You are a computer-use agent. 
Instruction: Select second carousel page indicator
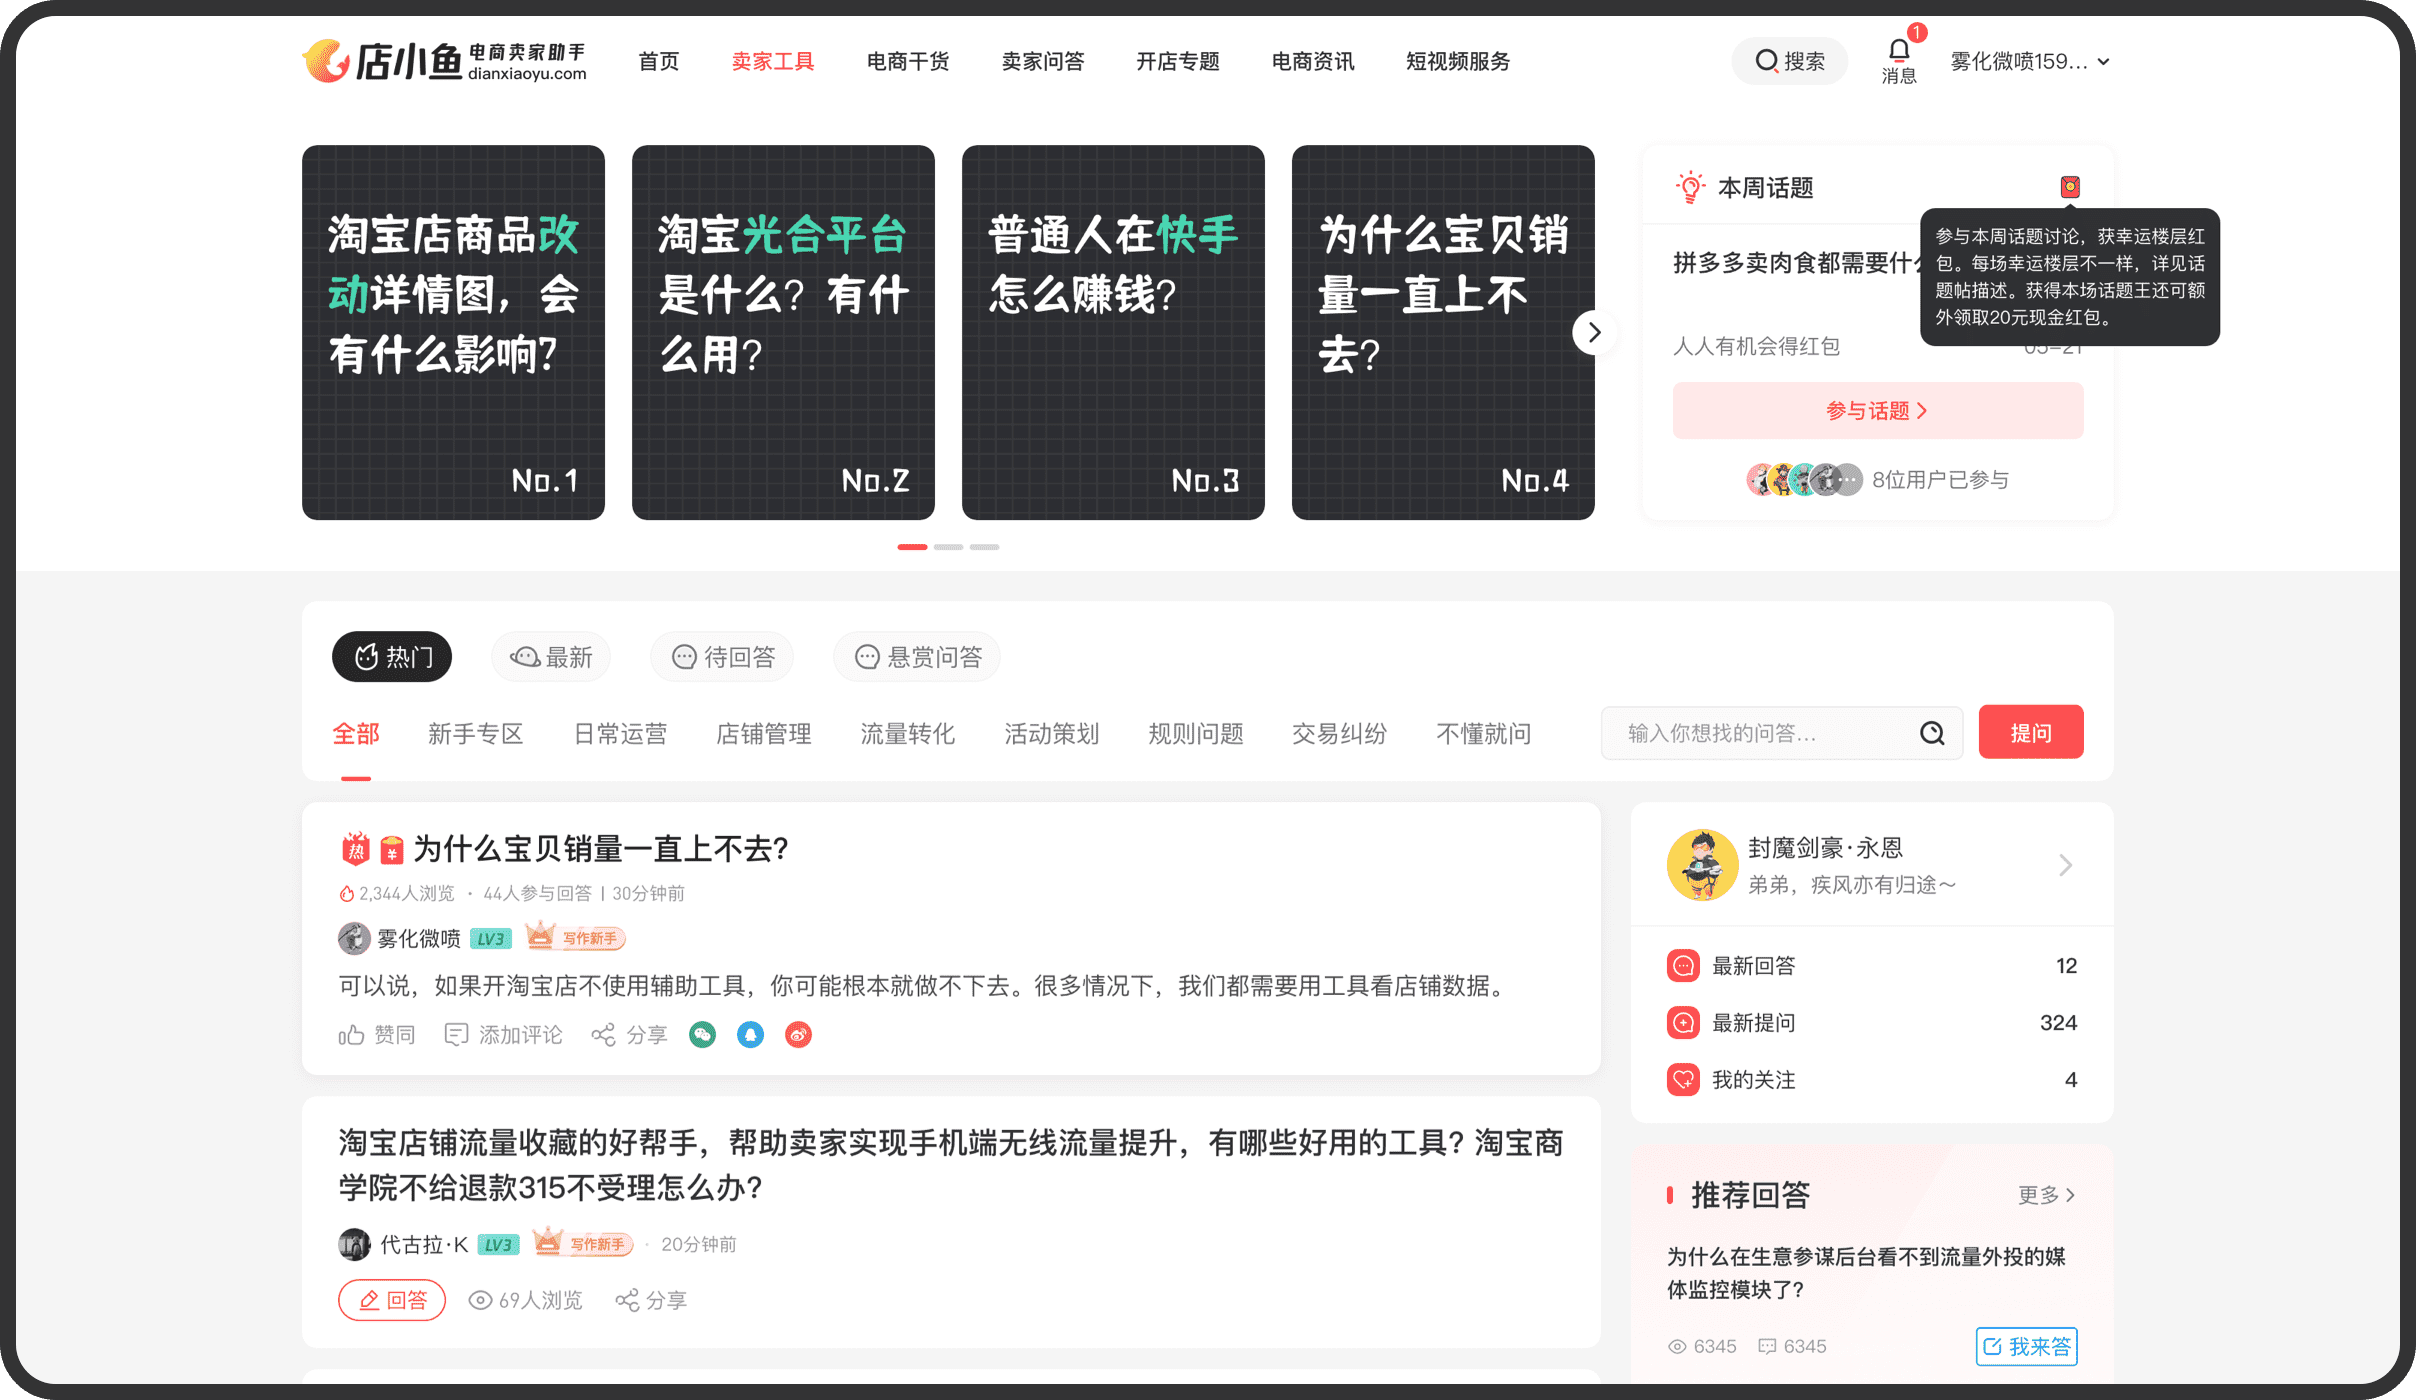point(948,547)
